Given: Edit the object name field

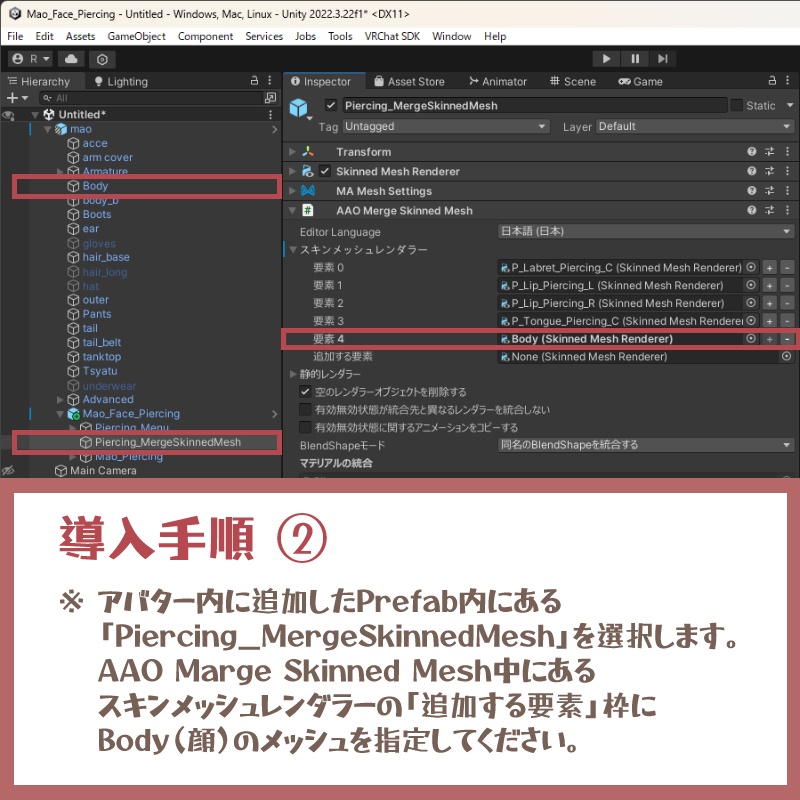Looking at the screenshot, I should pos(534,106).
